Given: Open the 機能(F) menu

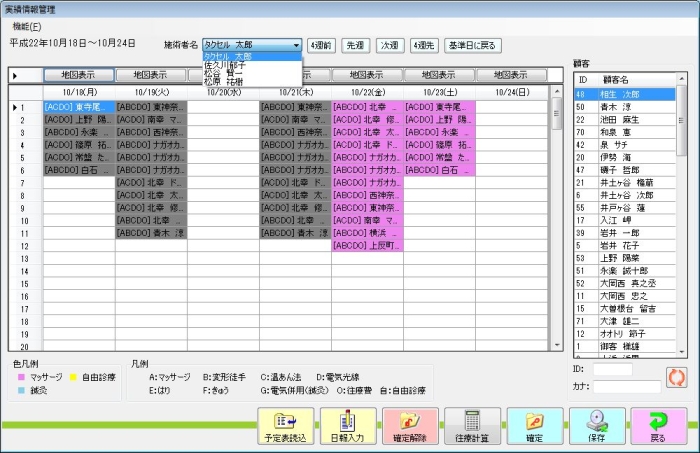Looking at the screenshot, I should pyautogui.click(x=27, y=27).
